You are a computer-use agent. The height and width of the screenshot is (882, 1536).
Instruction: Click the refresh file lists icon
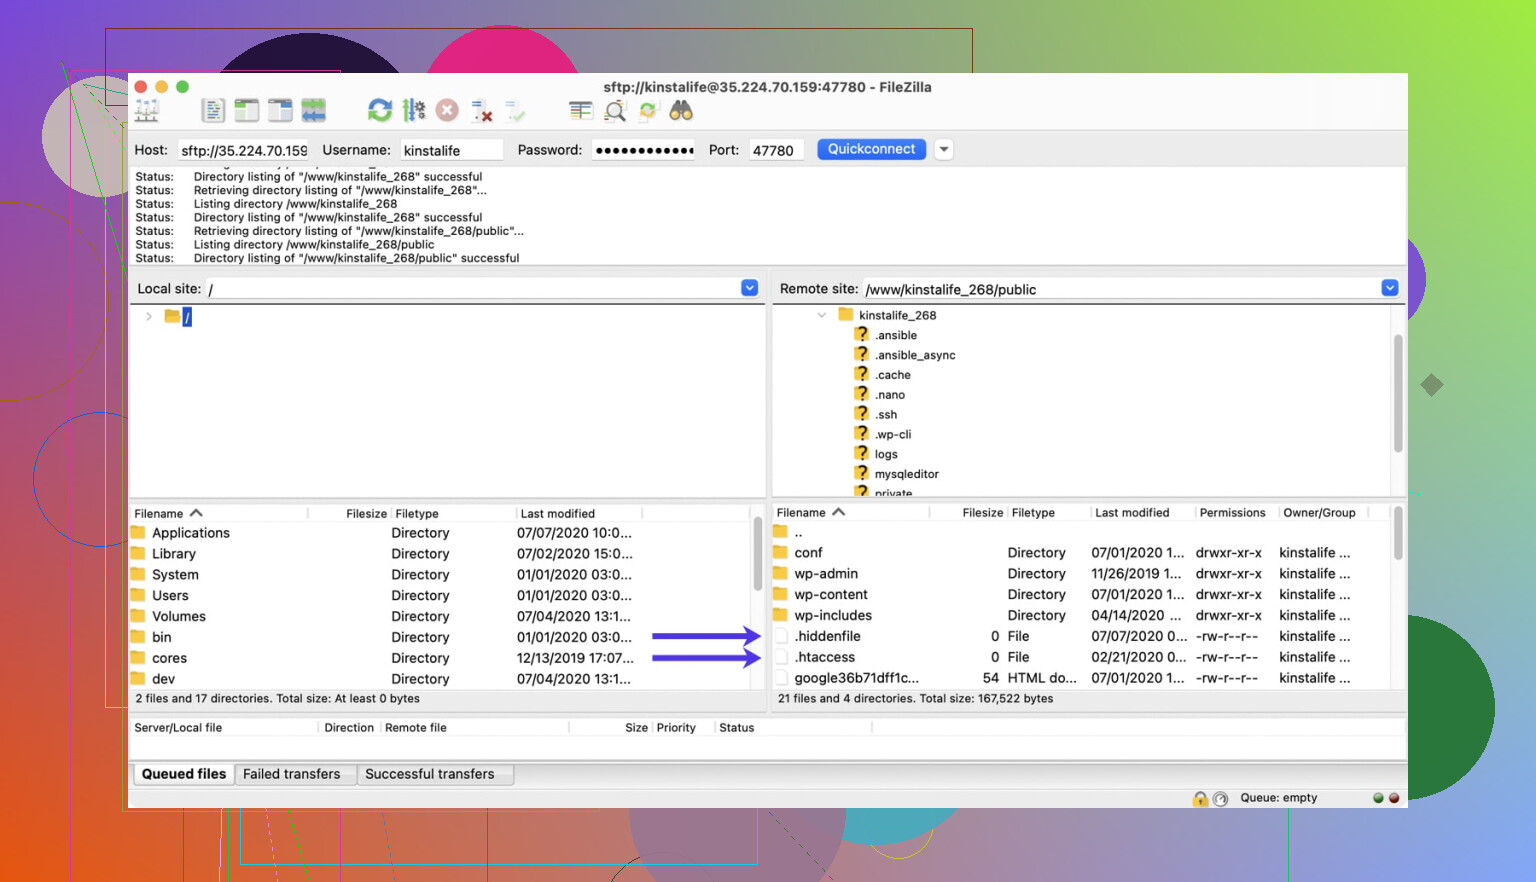(380, 111)
